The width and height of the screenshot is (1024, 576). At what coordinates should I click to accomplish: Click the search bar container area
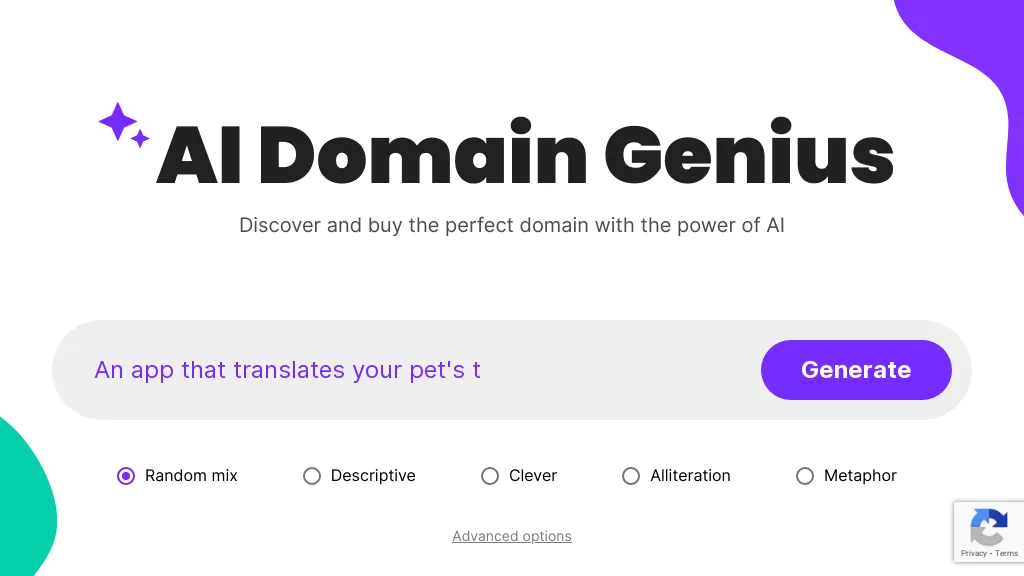512,370
